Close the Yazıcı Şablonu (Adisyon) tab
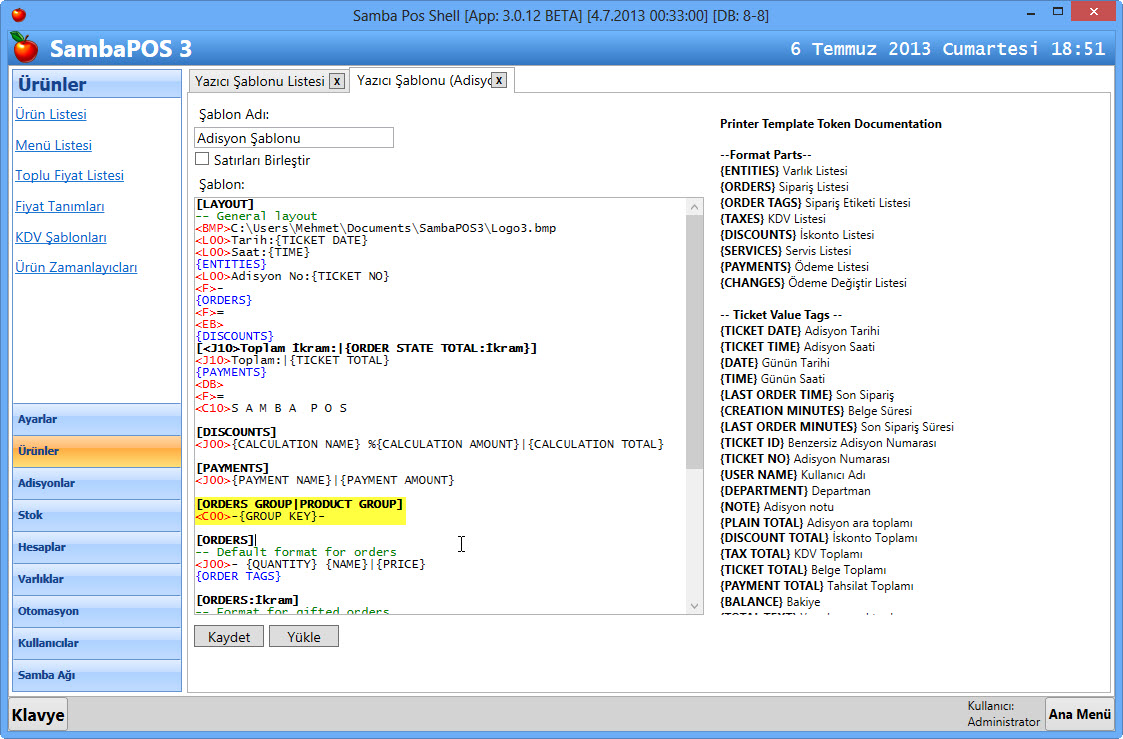The height and width of the screenshot is (739, 1123). tap(499, 80)
